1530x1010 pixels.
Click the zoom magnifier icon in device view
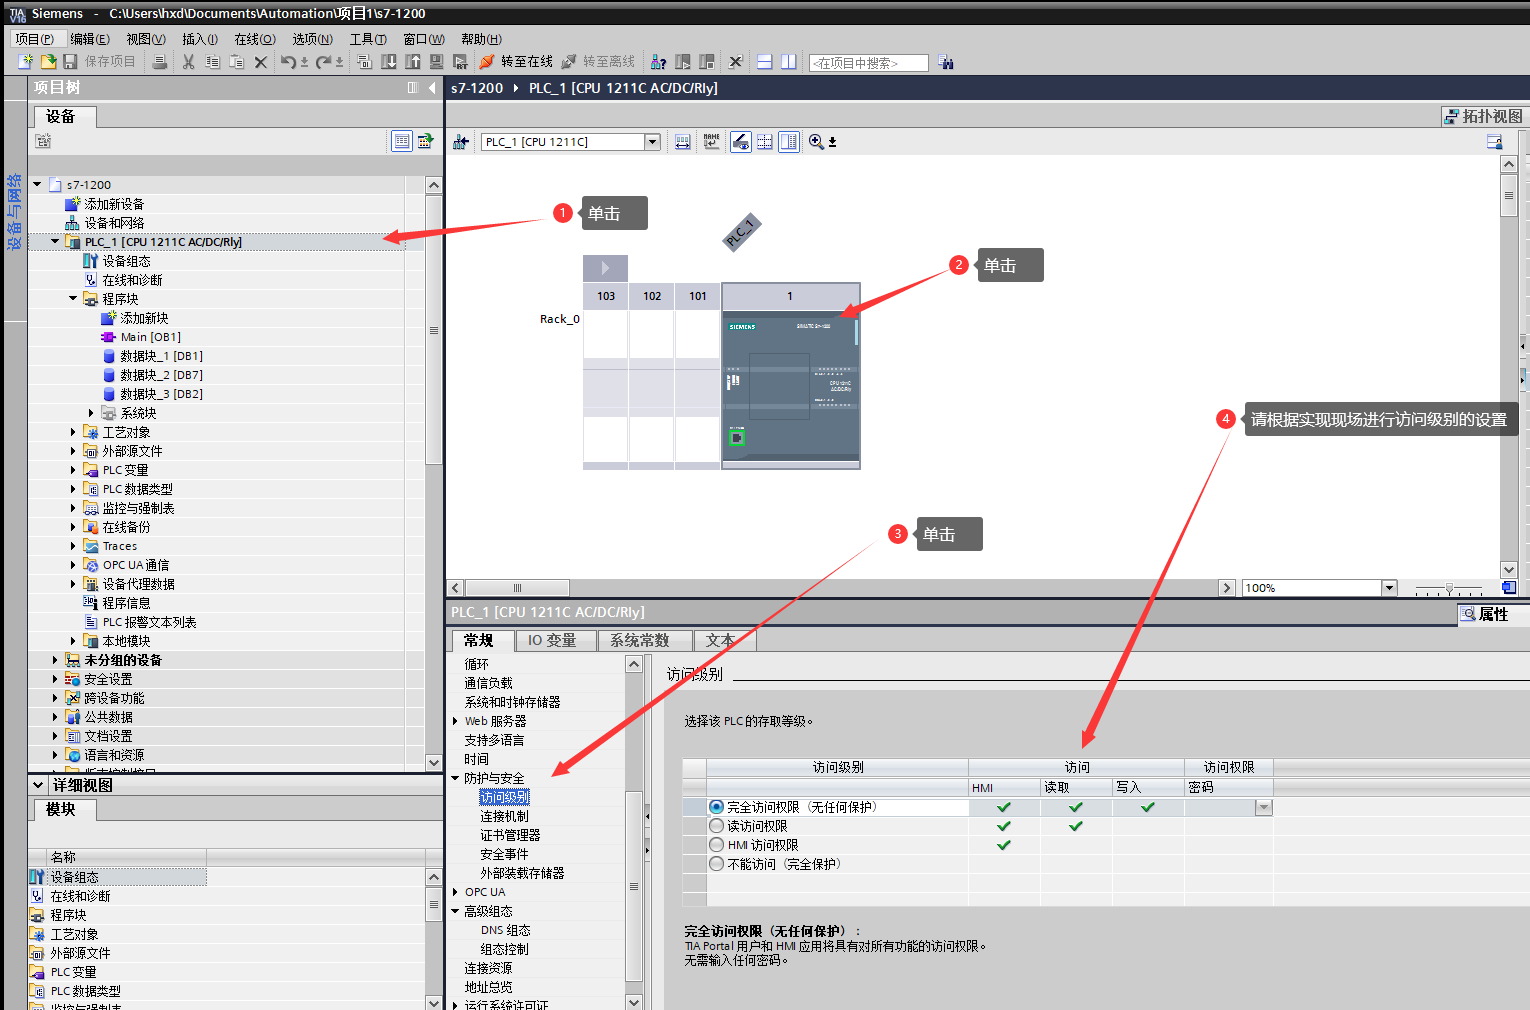(x=816, y=142)
